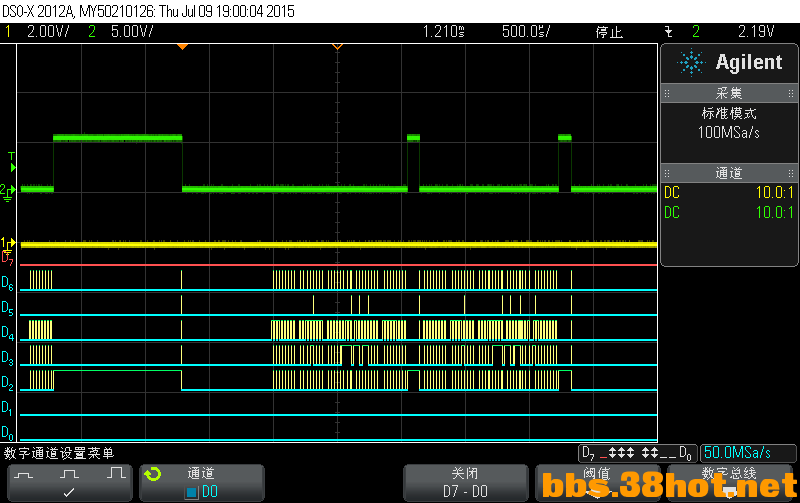Select the D1 digital channel label
The width and height of the screenshot is (800, 503).
[x=7, y=408]
